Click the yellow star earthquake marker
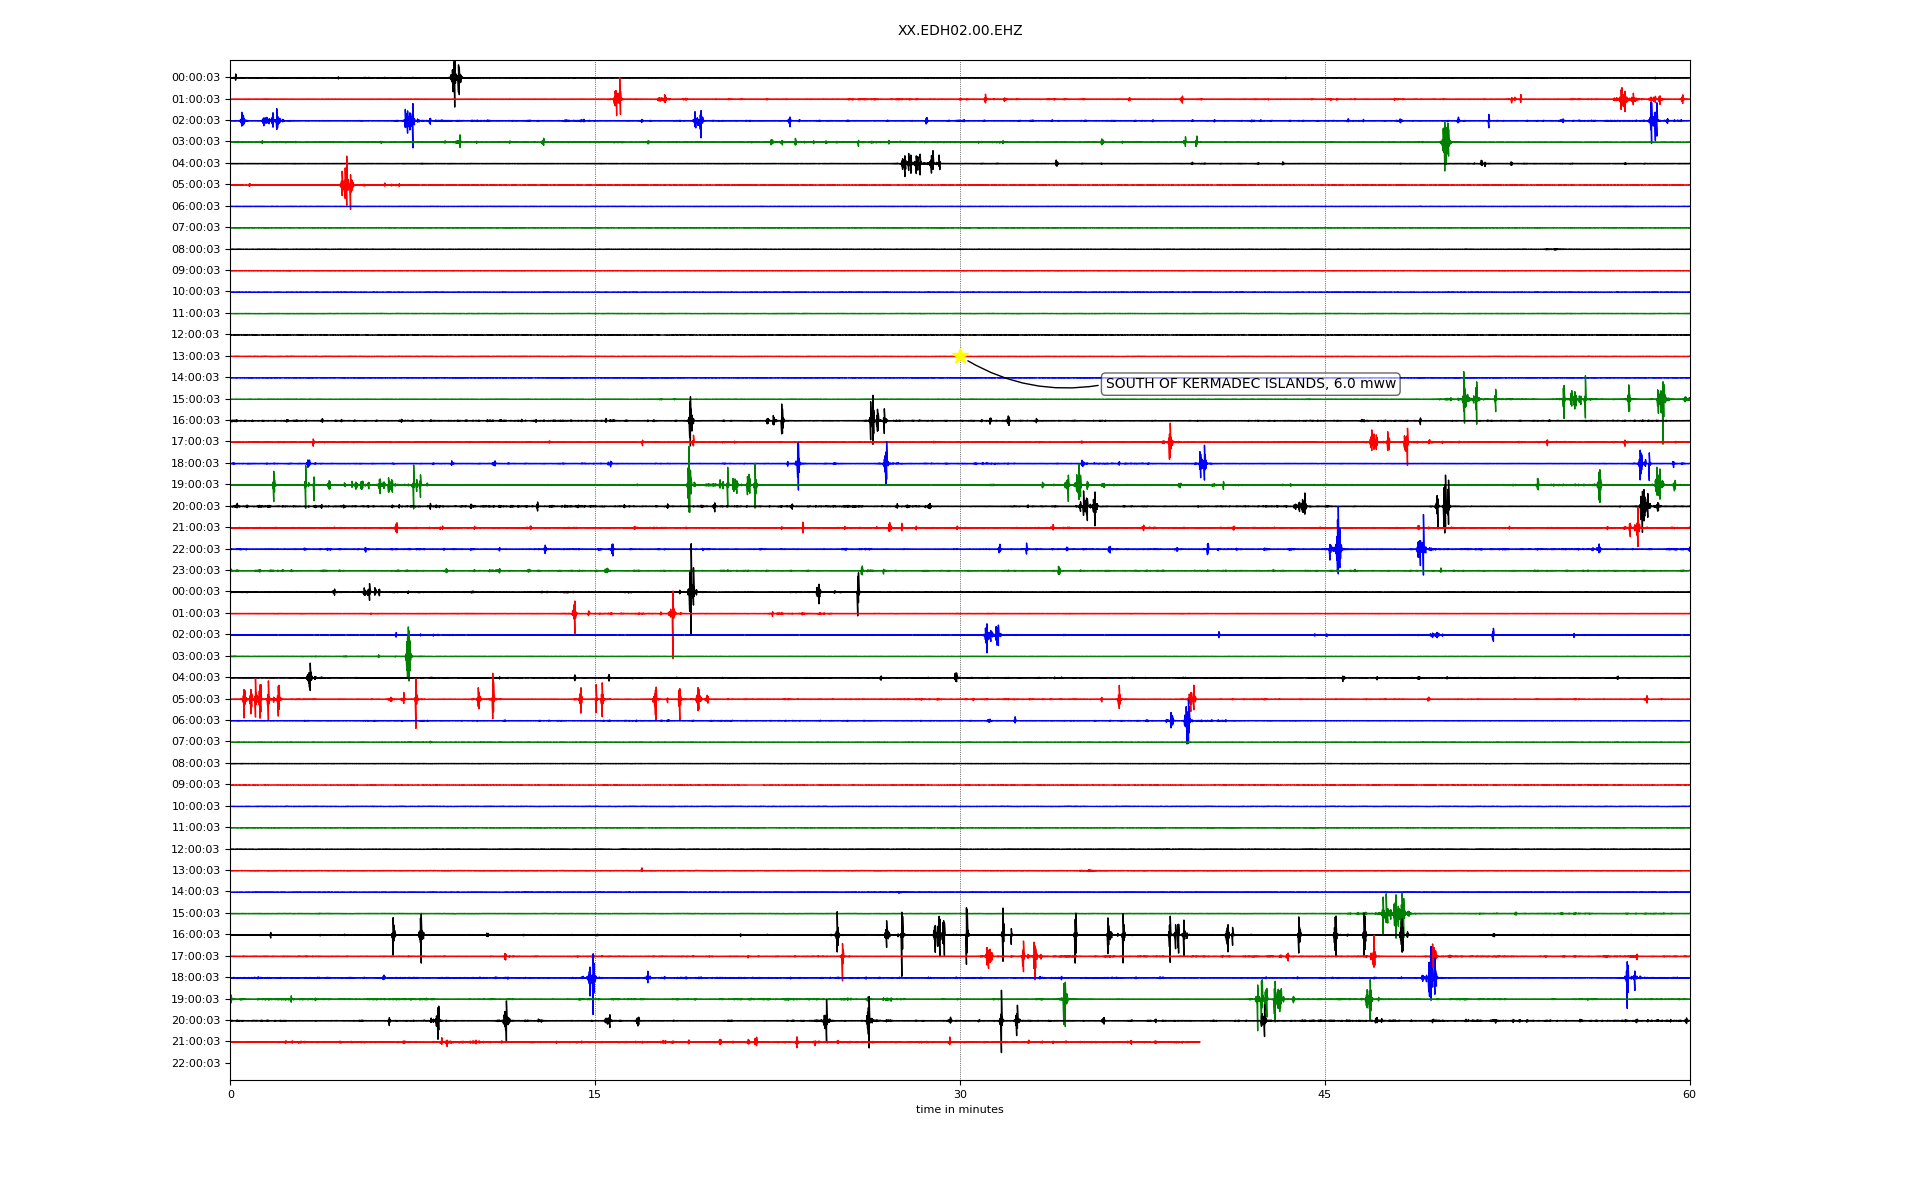 (x=960, y=356)
